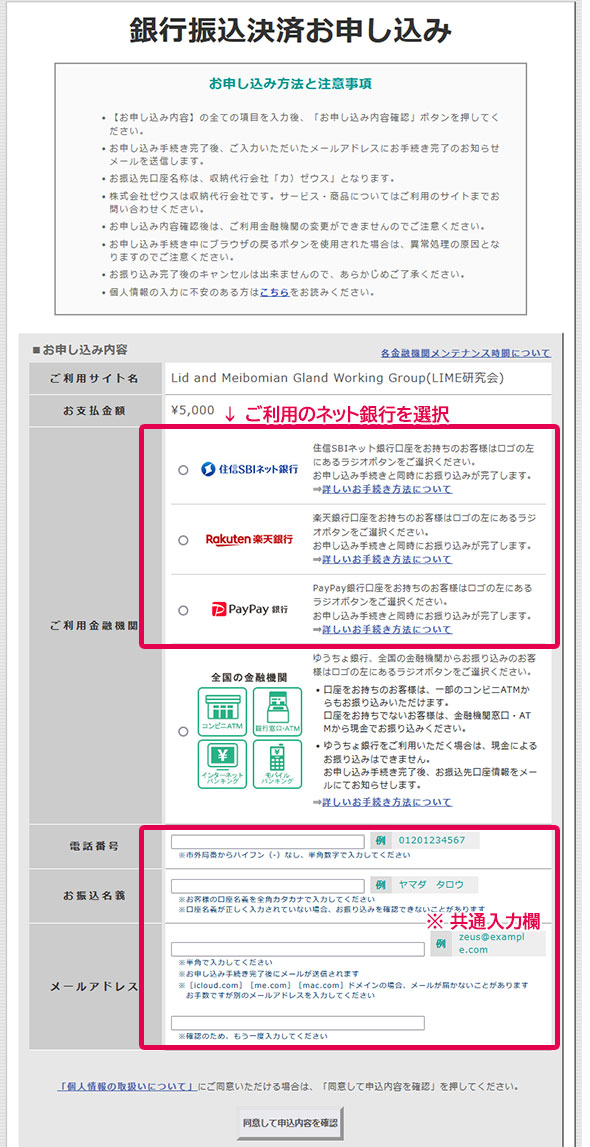Click the Rakuten 楽天銀行 logo
This screenshot has height=1147, width=590.
[x=249, y=539]
